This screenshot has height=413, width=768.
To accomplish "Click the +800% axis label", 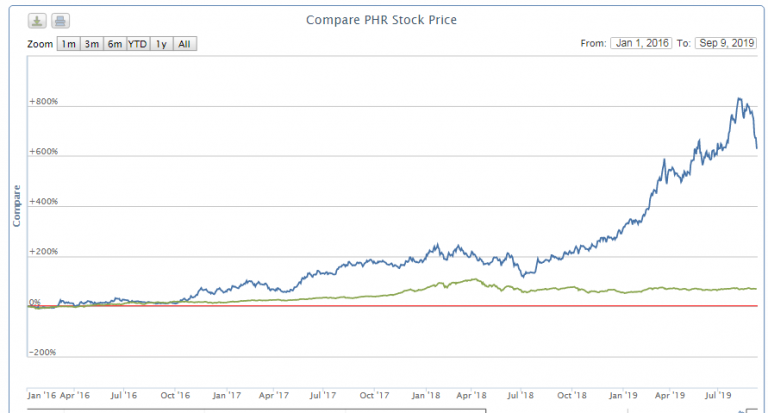I will [44, 101].
